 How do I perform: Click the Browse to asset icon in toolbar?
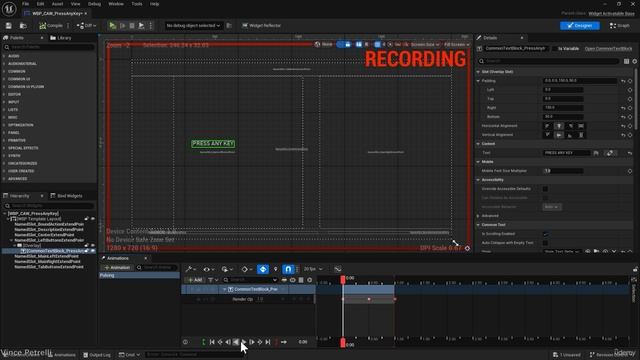[23, 26]
